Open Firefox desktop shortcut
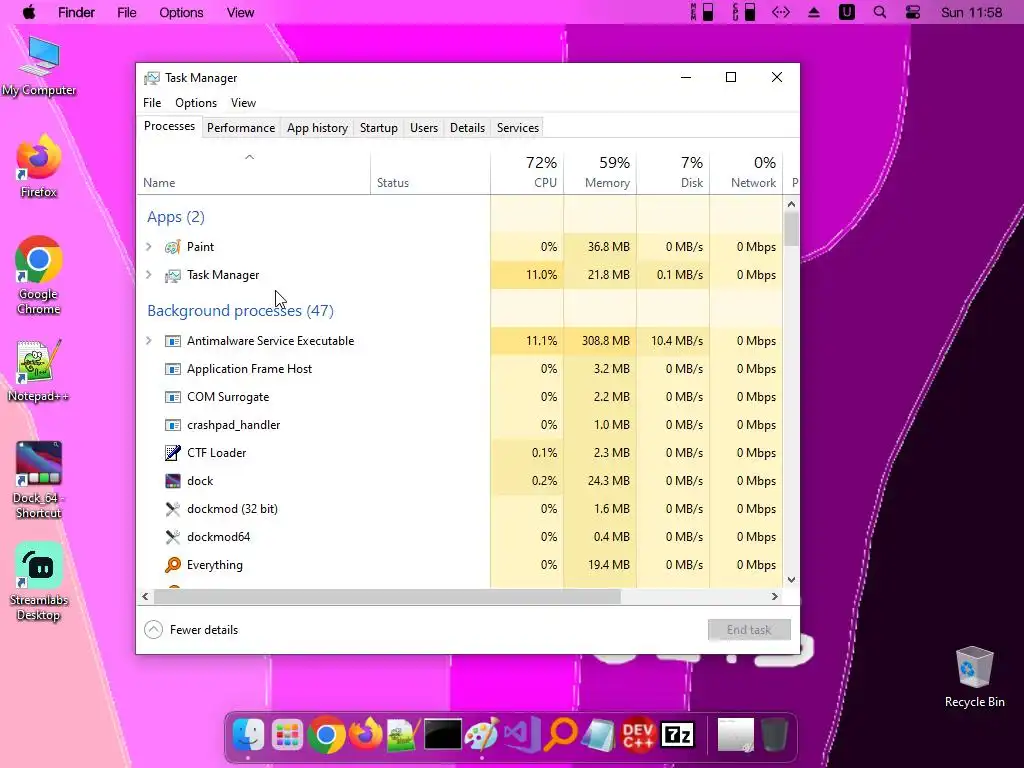This screenshot has height=768, width=1024. click(39, 166)
